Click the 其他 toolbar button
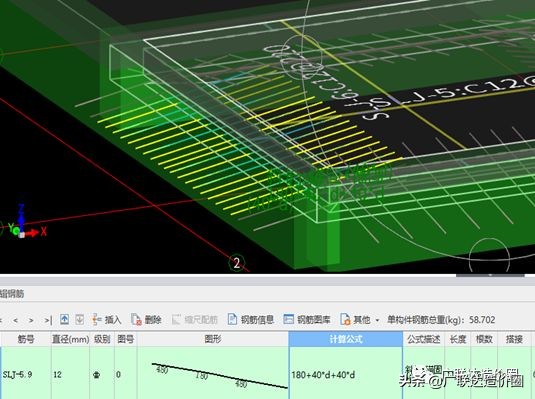Viewport: 535px width, 399px height. click(x=355, y=319)
